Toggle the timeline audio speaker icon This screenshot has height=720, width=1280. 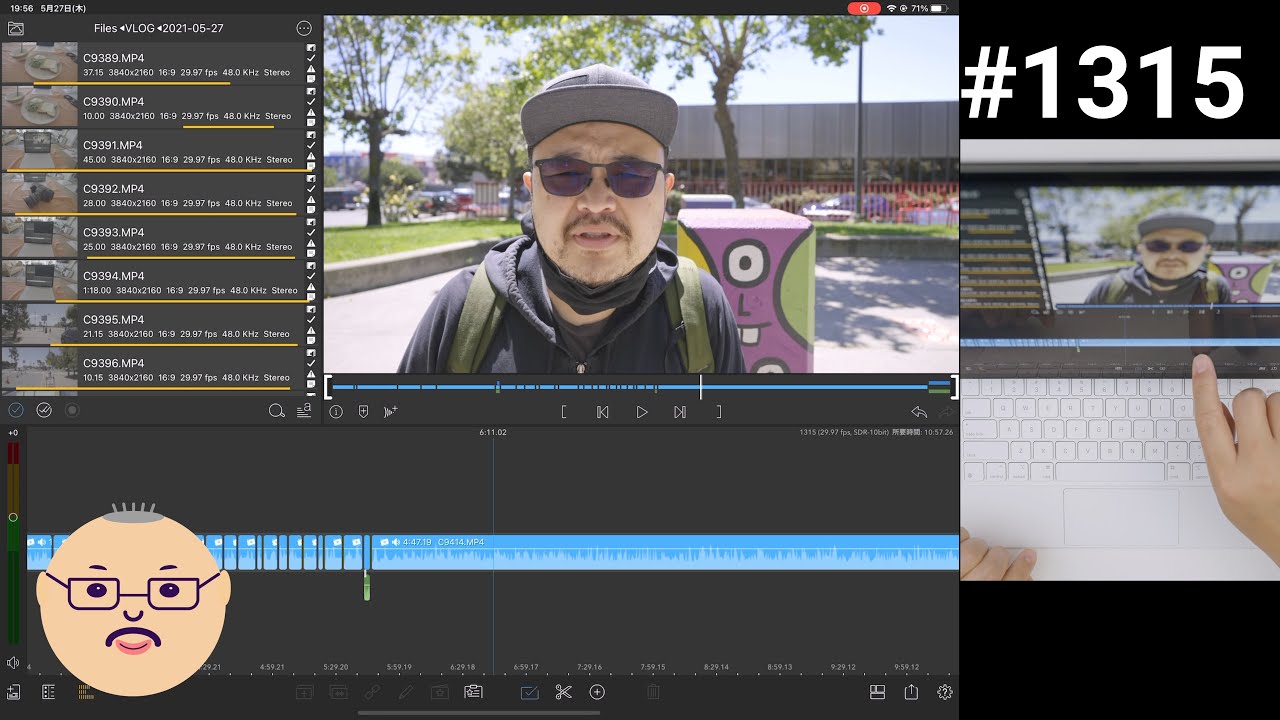pos(13,662)
